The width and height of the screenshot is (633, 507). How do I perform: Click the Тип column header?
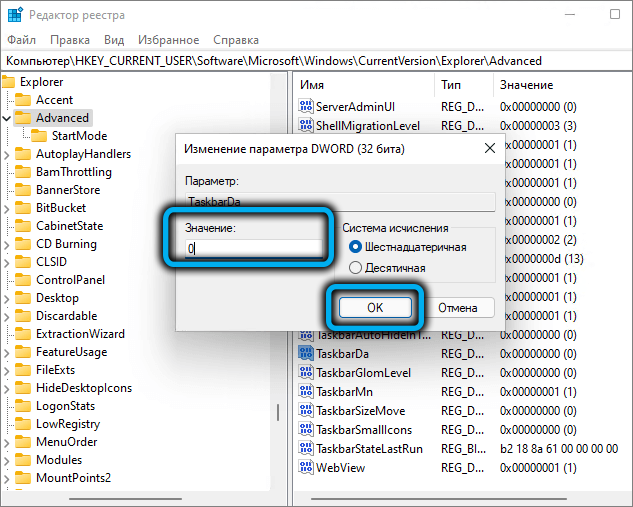pyautogui.click(x=451, y=85)
